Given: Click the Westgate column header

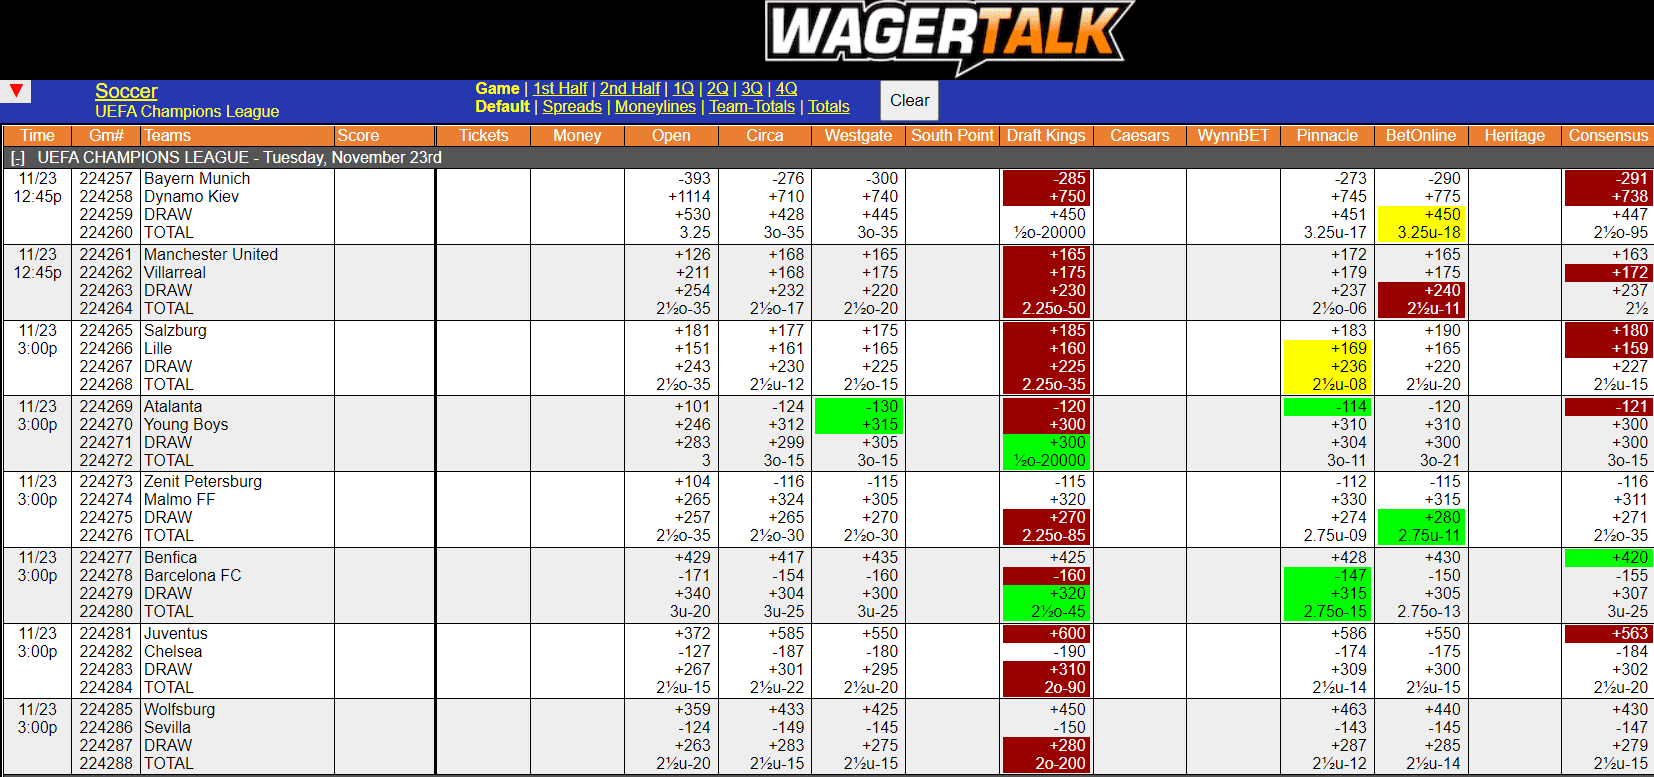Looking at the screenshot, I should (858, 136).
